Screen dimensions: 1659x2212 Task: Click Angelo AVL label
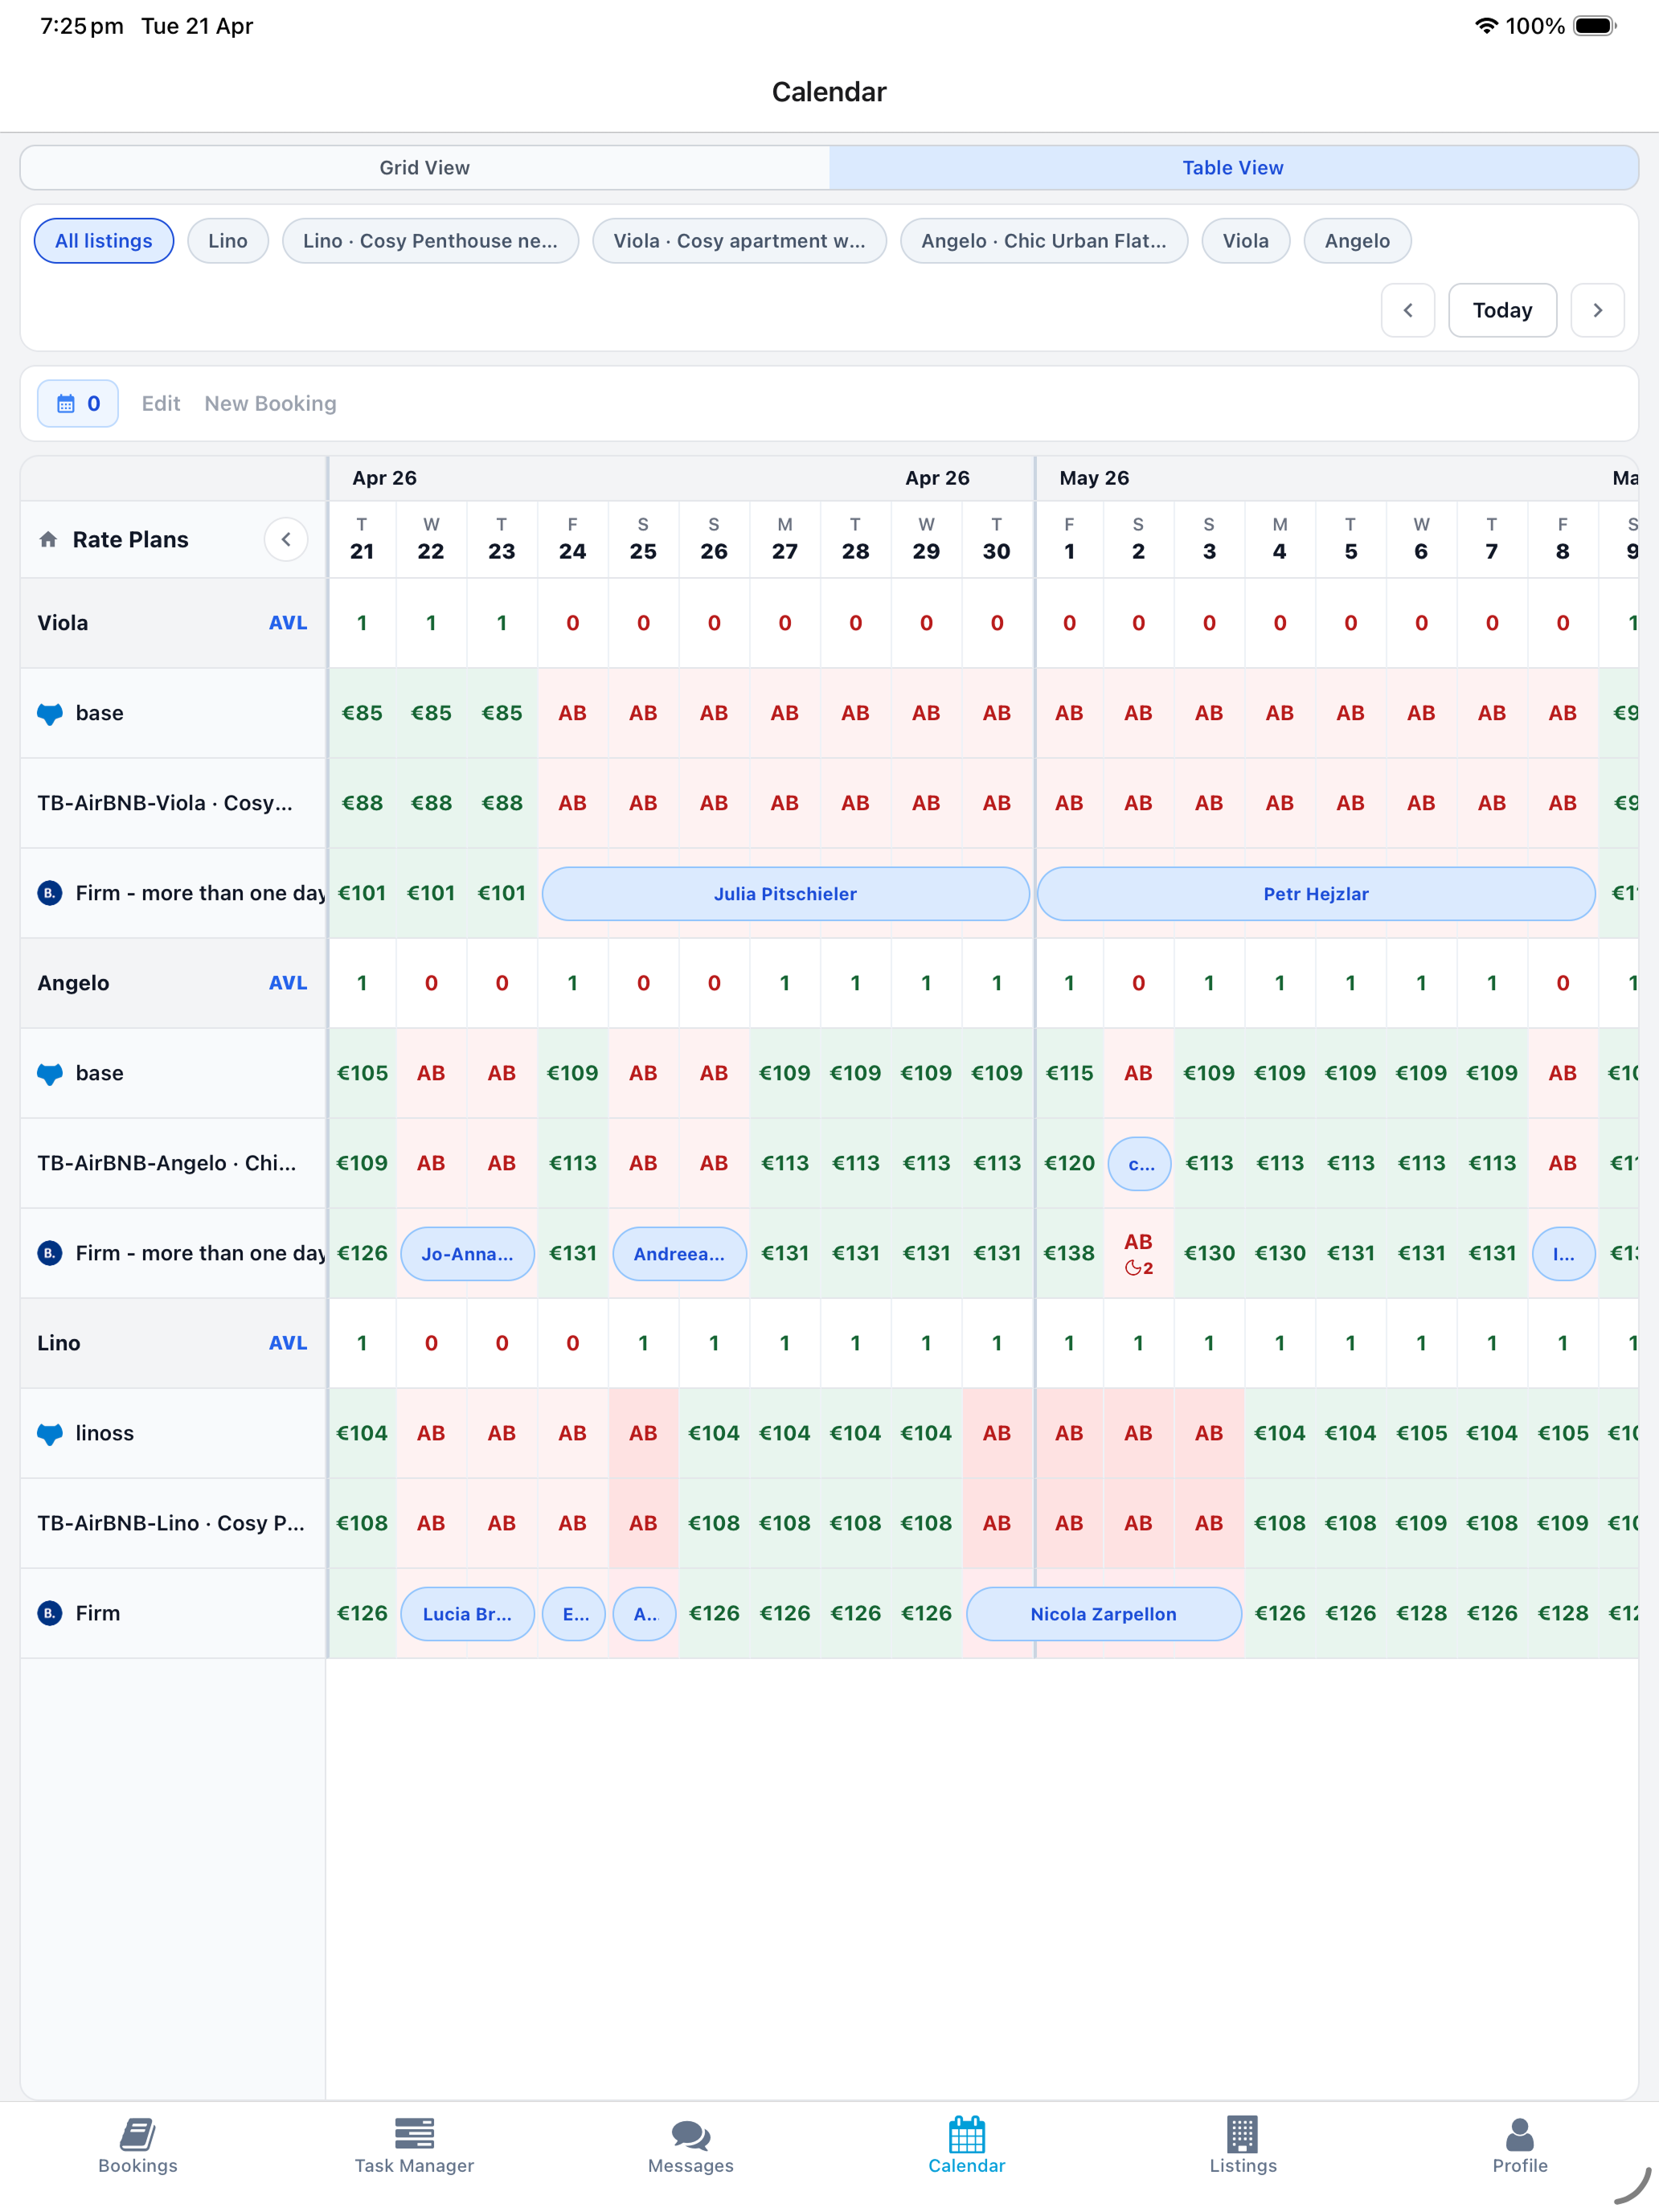click(288, 983)
